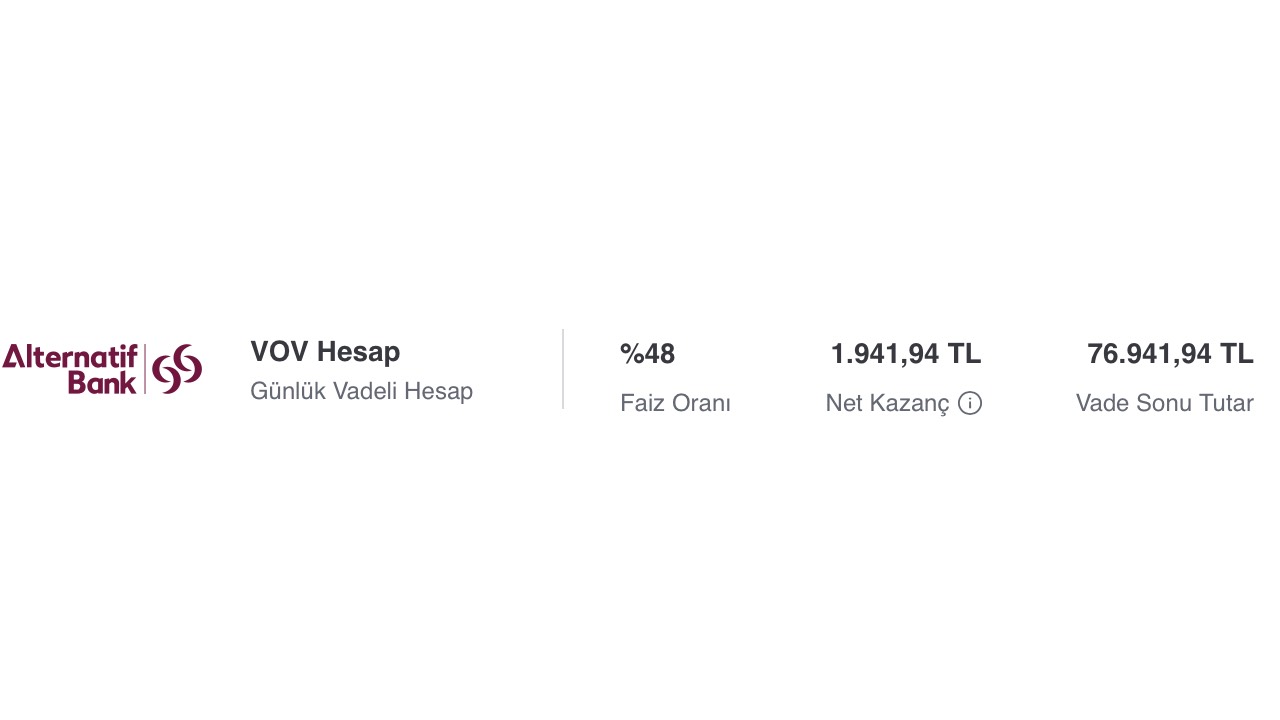1280x720 pixels.
Task: Click the word Günlük in the subtitle
Action: [x=285, y=391]
